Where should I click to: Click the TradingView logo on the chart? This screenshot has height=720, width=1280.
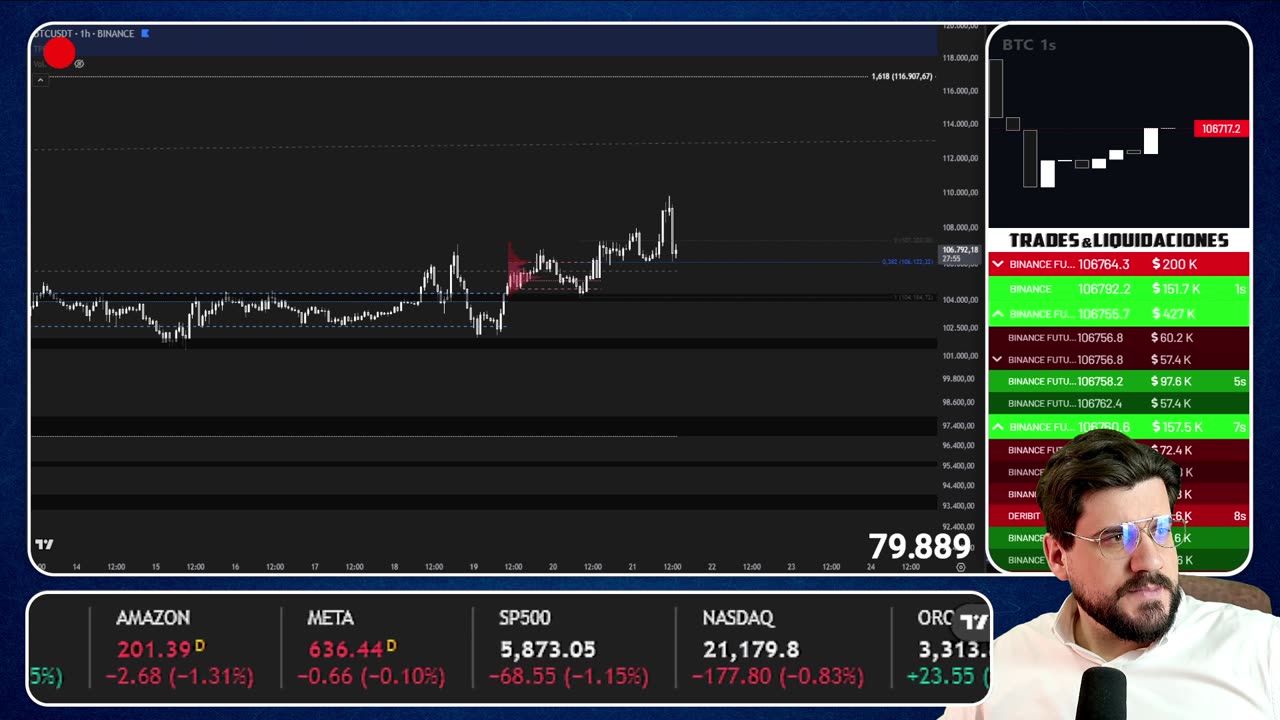[x=44, y=544]
